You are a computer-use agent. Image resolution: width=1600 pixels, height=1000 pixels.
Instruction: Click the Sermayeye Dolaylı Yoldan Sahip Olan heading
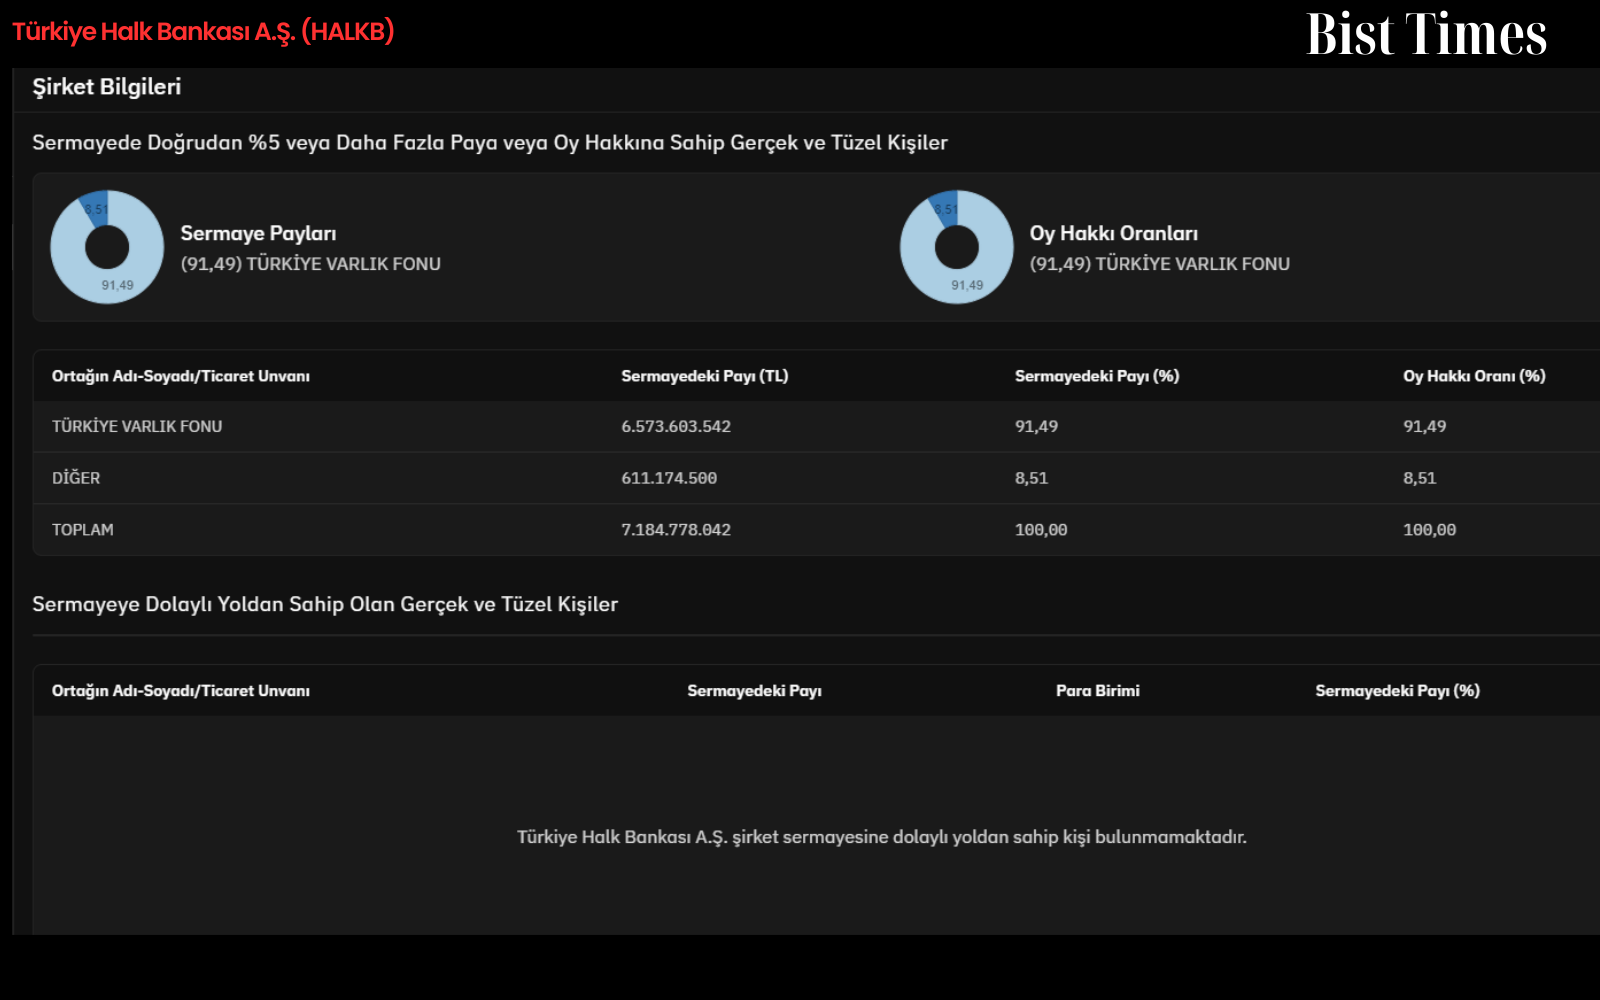click(325, 604)
